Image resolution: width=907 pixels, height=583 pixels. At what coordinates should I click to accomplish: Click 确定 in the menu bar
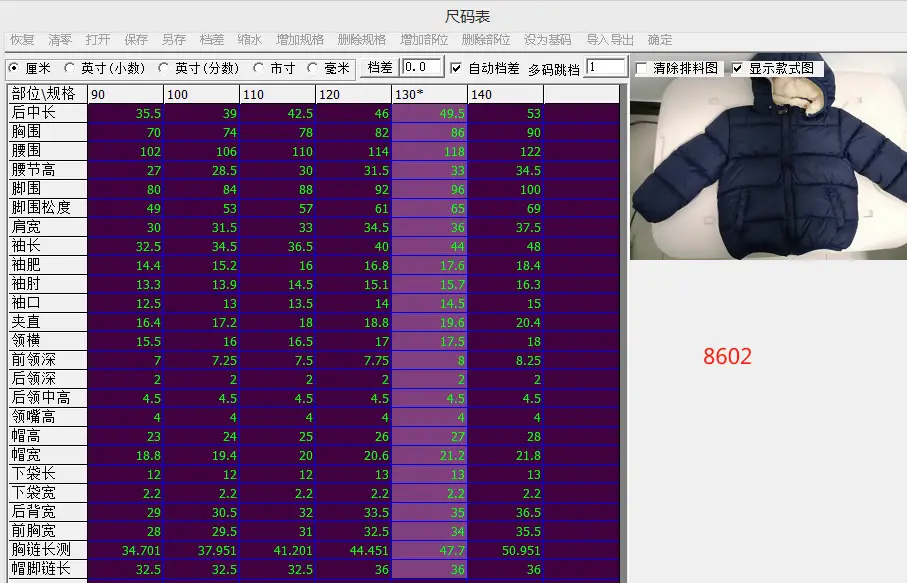[659, 40]
